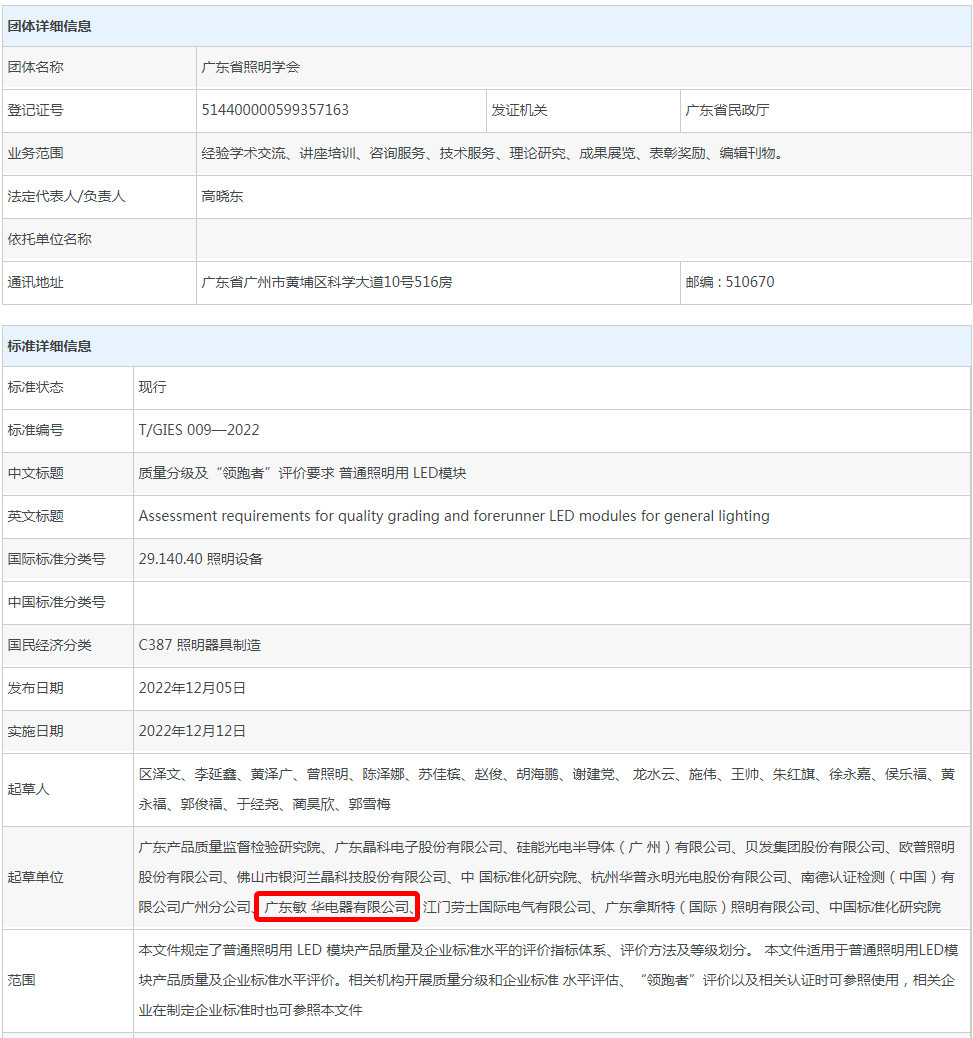Screen dimensions: 973x1038
Task: Click the empty 依托单位名称 value cell
Action: 583,239
